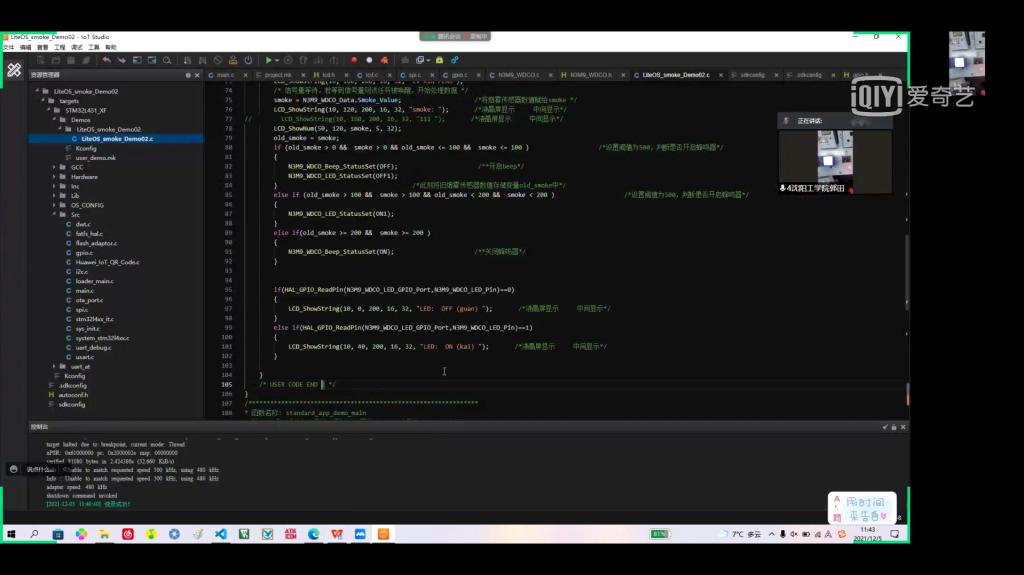
Task: Open spi.c in the Src folder
Action: pos(82,310)
